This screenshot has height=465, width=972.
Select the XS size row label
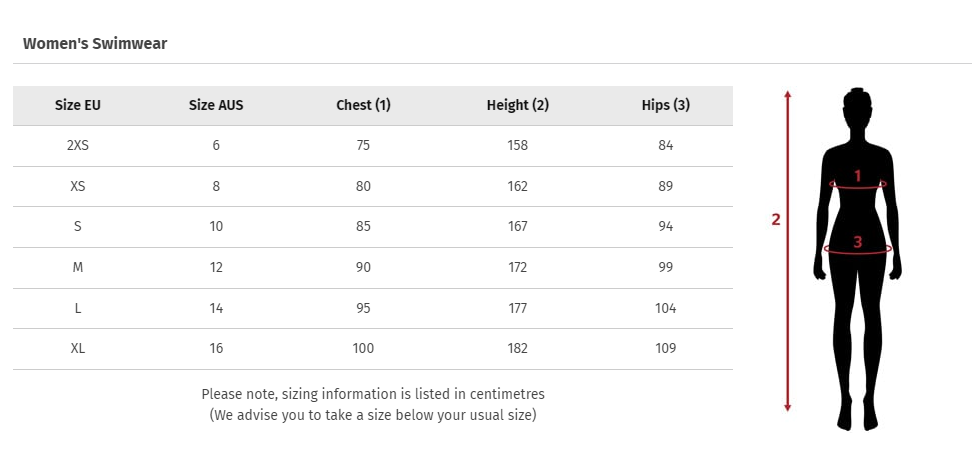77,186
